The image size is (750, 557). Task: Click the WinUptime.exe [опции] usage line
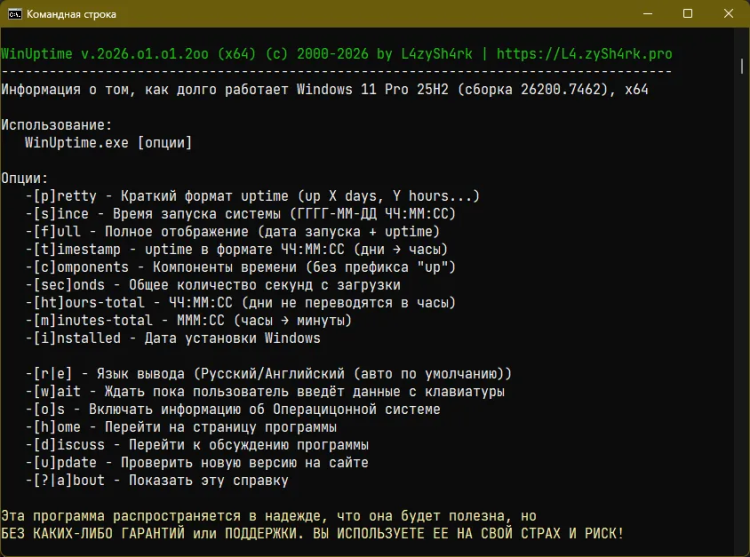coord(108,143)
